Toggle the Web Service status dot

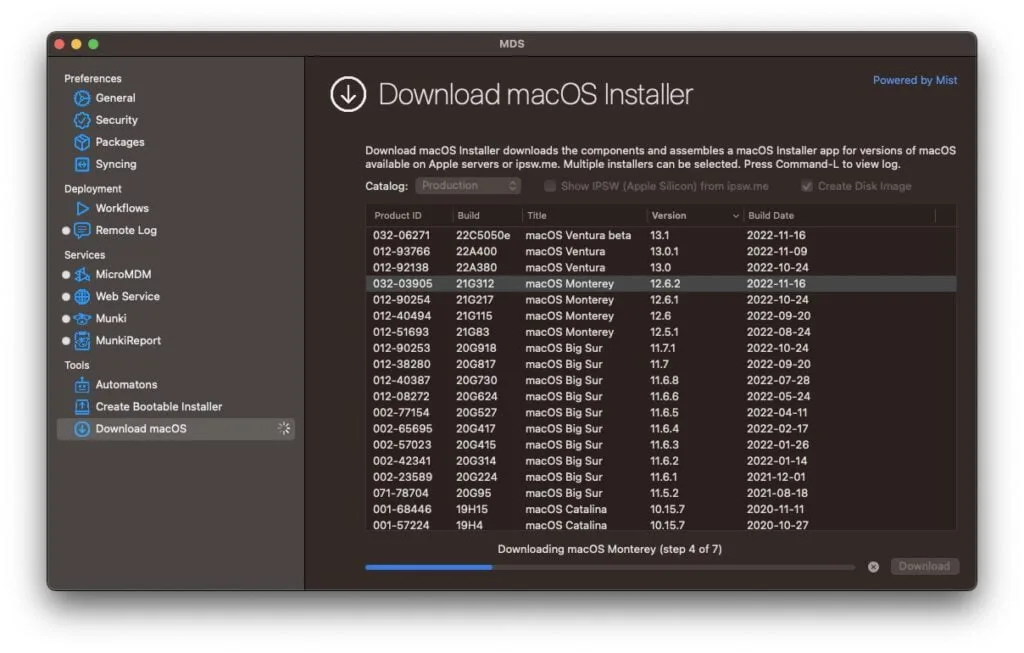click(66, 296)
